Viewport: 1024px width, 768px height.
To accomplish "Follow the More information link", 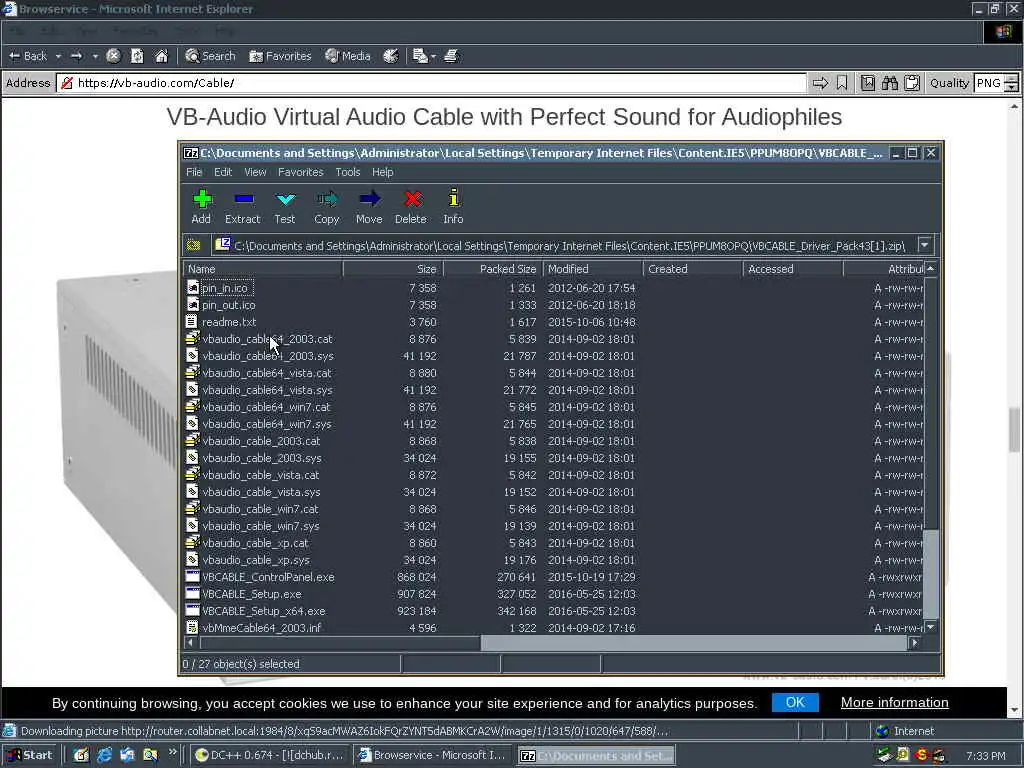I will (894, 703).
